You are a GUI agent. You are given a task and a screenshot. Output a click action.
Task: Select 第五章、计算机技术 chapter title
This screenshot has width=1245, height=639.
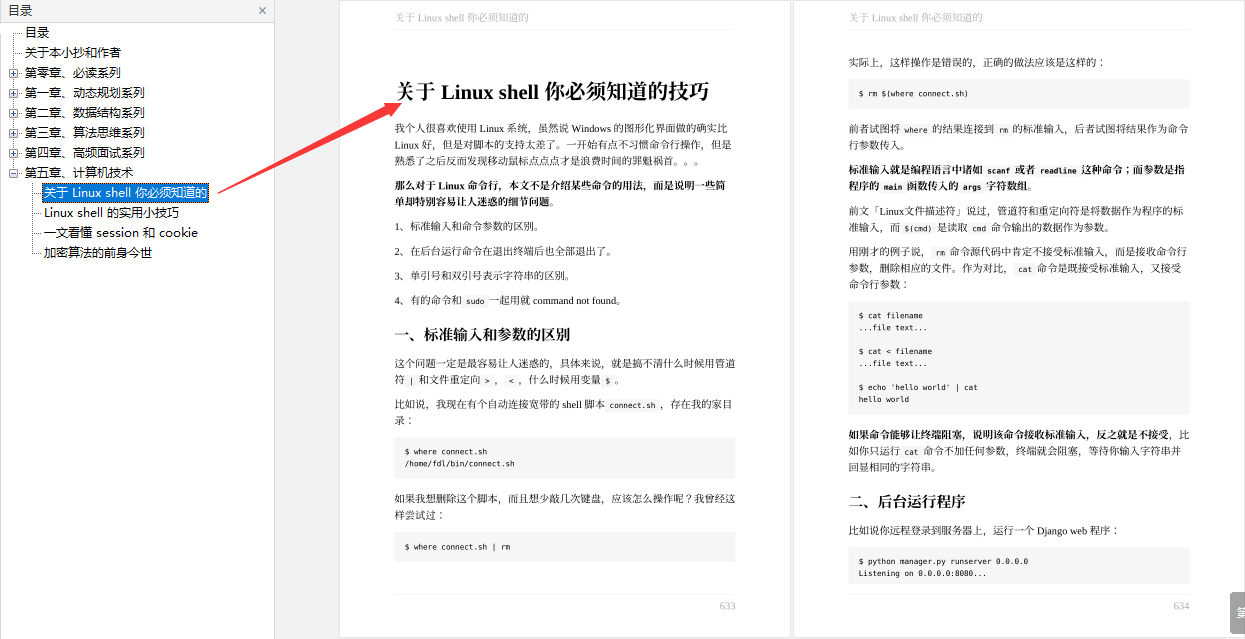point(78,172)
